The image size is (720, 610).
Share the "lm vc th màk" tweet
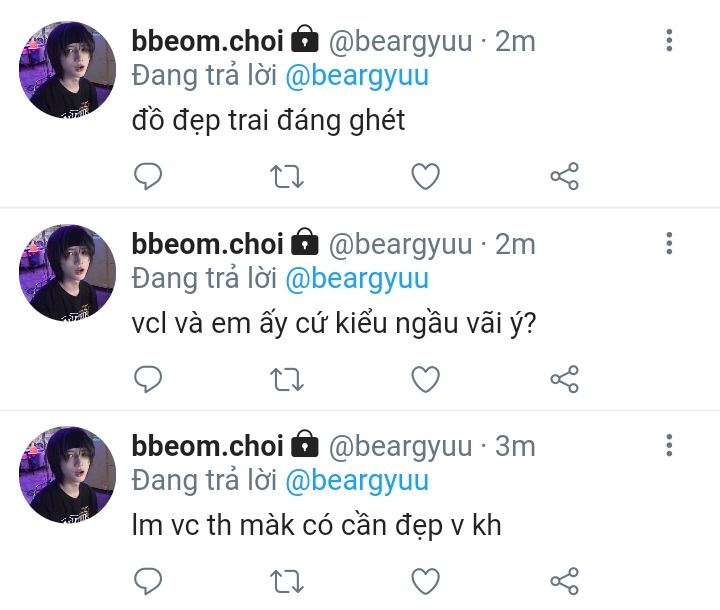(x=565, y=580)
